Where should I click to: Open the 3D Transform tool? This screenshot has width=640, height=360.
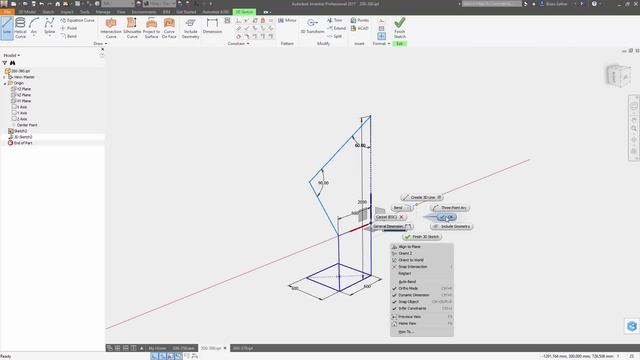(312, 26)
